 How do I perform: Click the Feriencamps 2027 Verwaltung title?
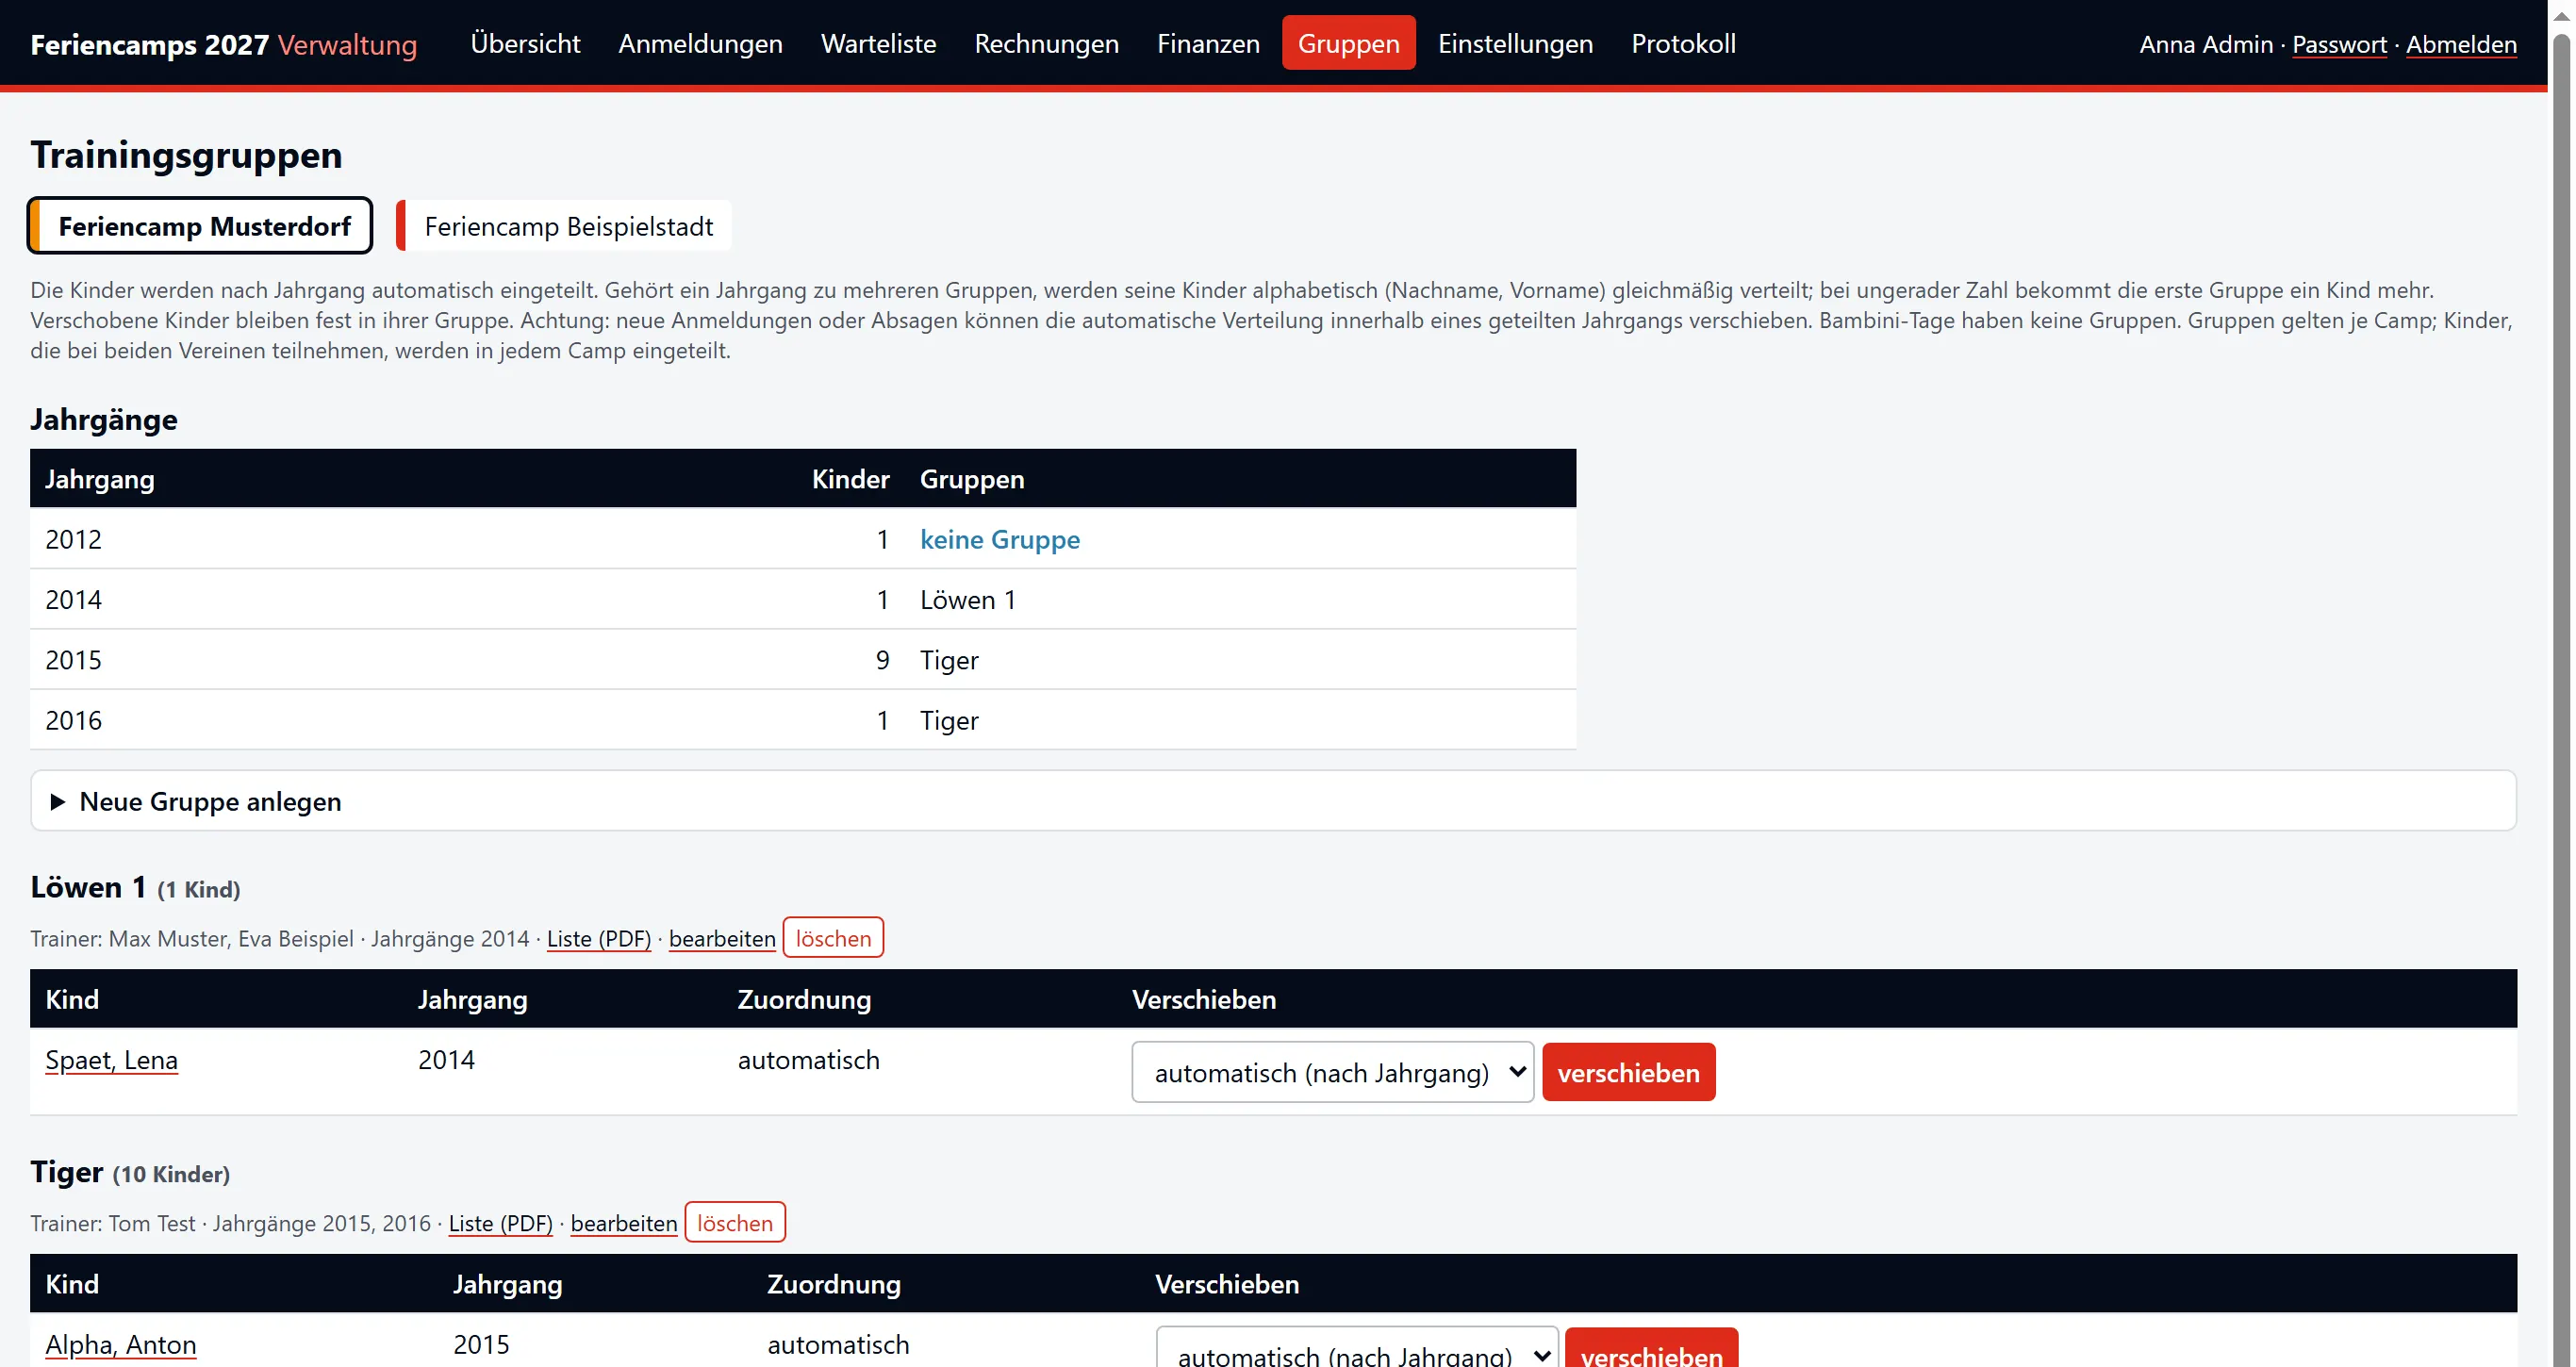224,45
